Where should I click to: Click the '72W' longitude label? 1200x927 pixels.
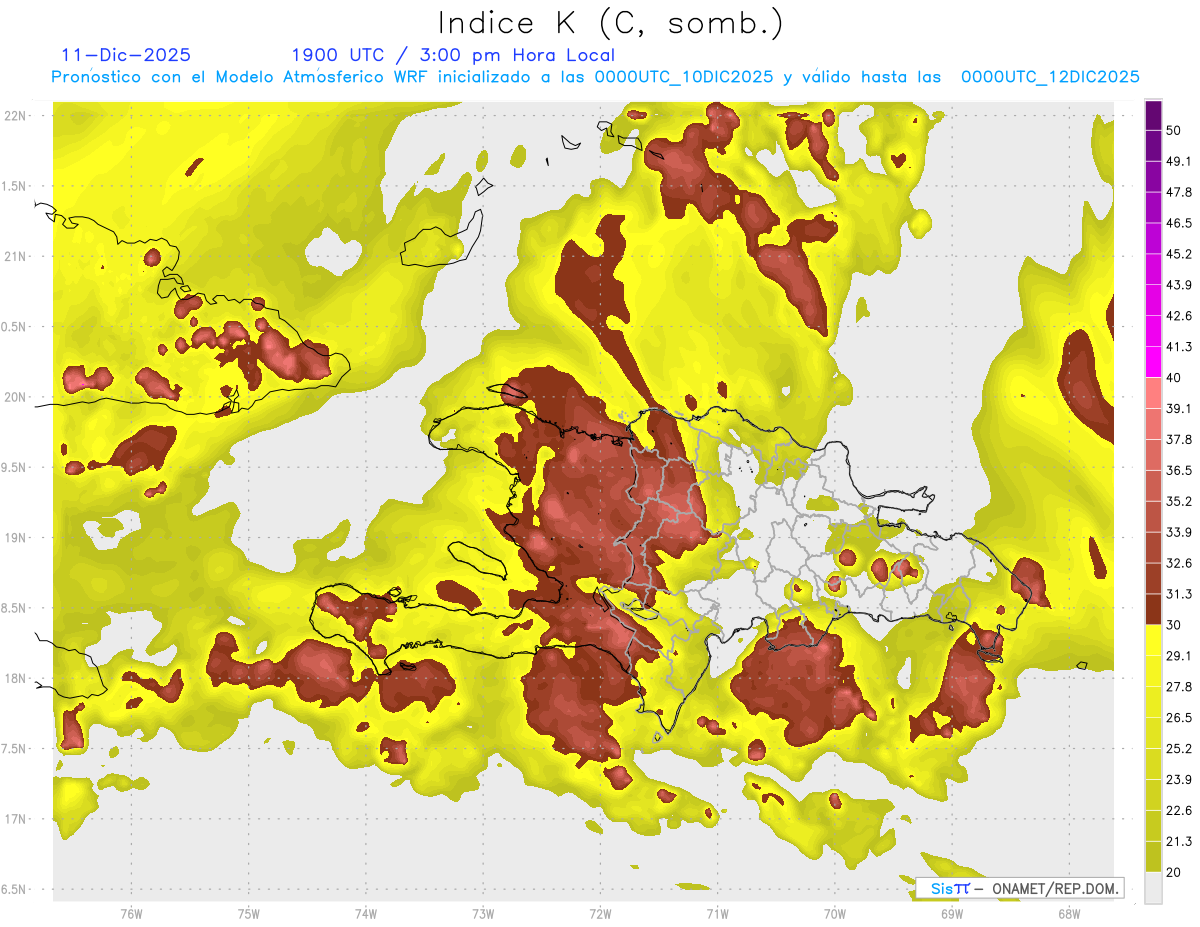(x=600, y=914)
